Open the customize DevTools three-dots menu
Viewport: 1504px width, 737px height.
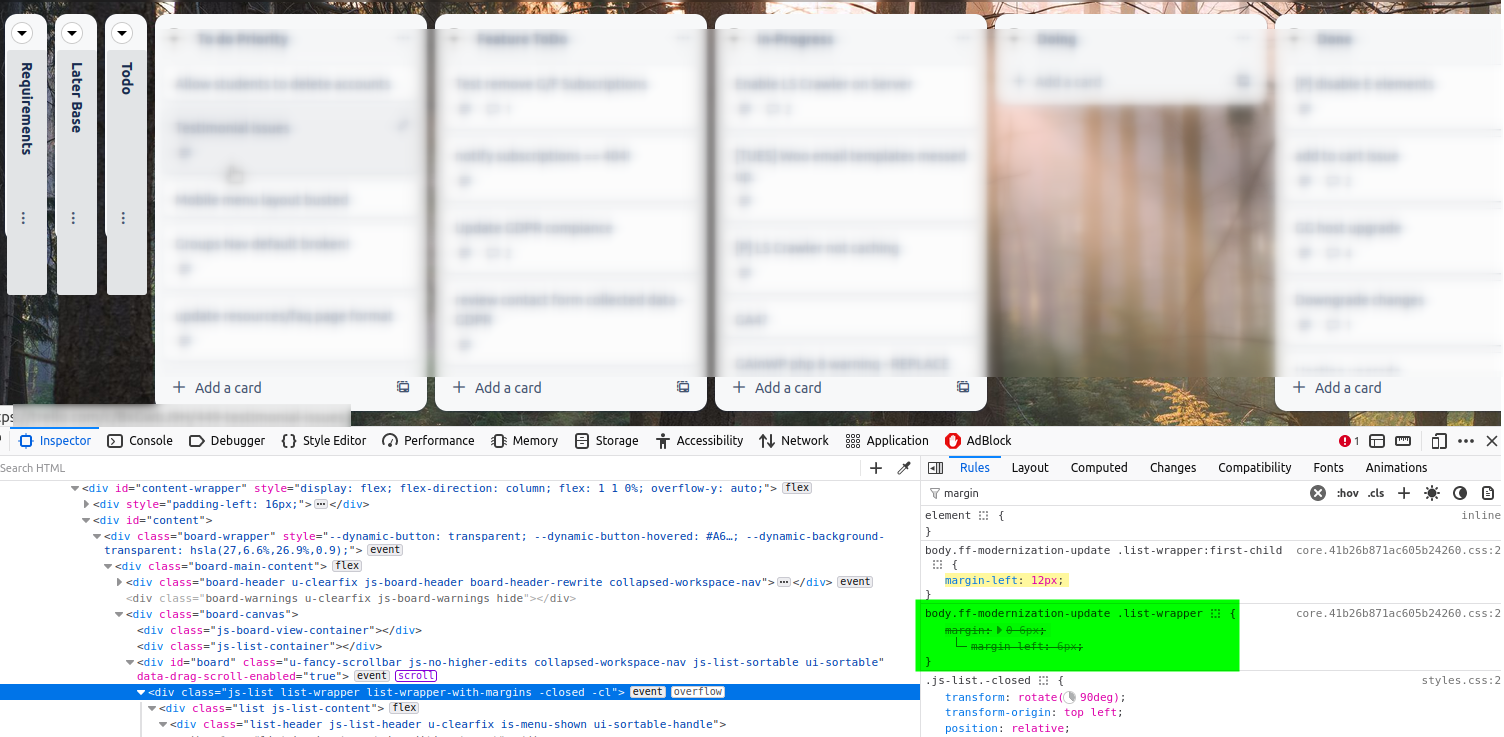tap(1465, 441)
